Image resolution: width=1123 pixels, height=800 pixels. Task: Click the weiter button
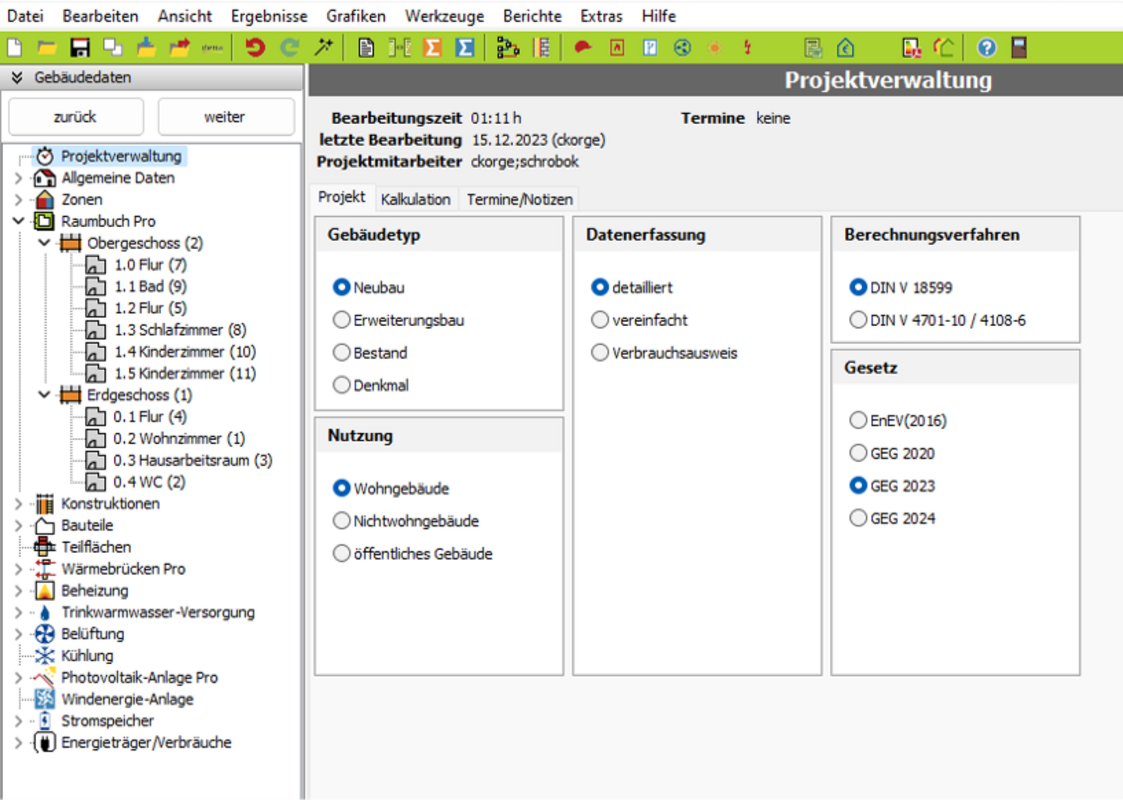click(x=225, y=117)
